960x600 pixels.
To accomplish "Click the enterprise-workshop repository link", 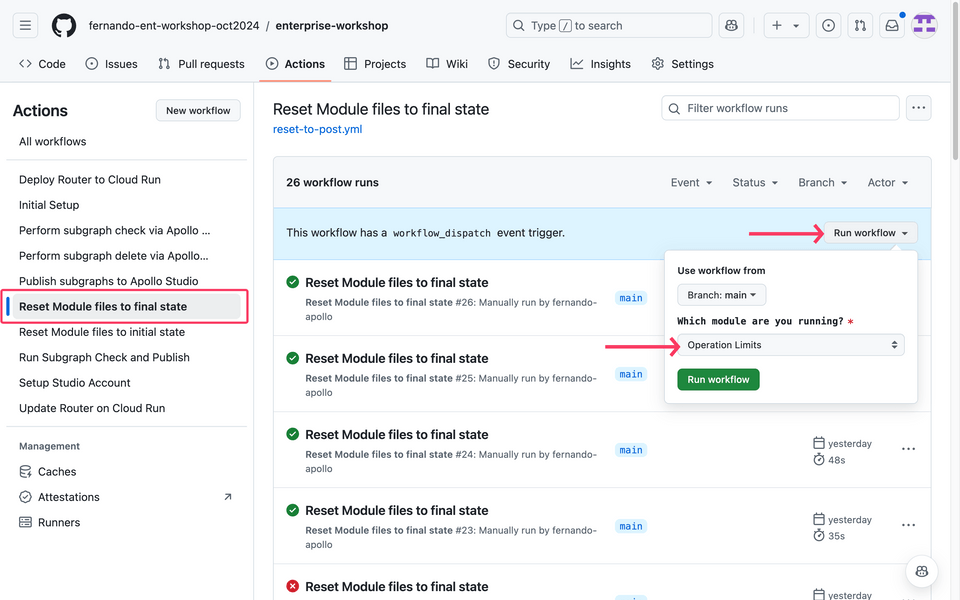I will coord(332,26).
